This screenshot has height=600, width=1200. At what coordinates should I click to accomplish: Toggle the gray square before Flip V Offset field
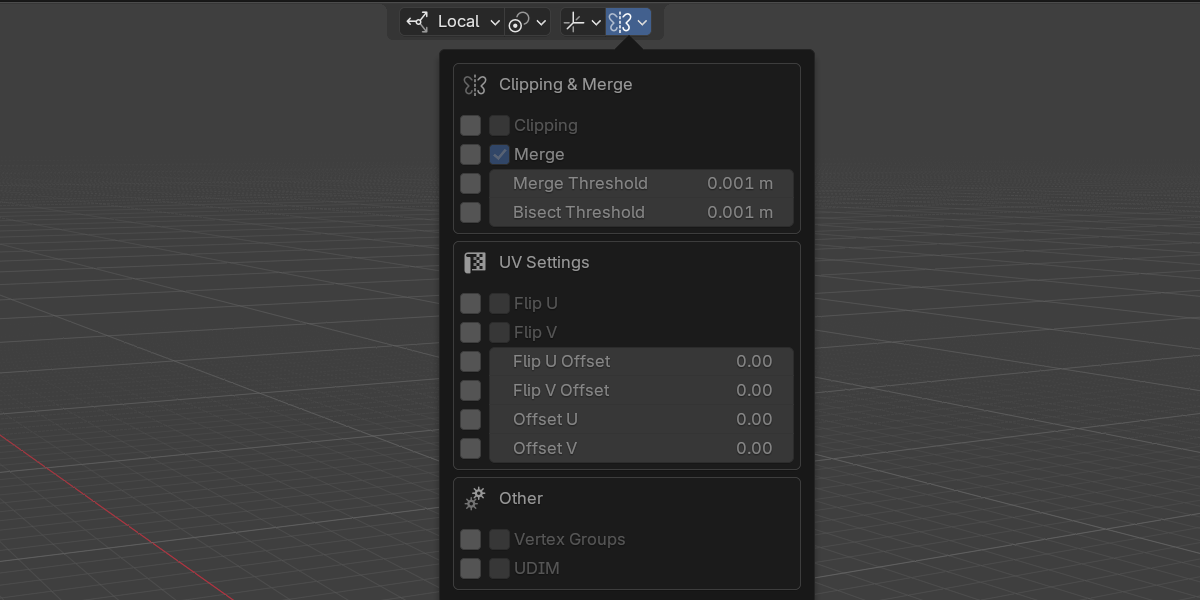click(x=471, y=391)
